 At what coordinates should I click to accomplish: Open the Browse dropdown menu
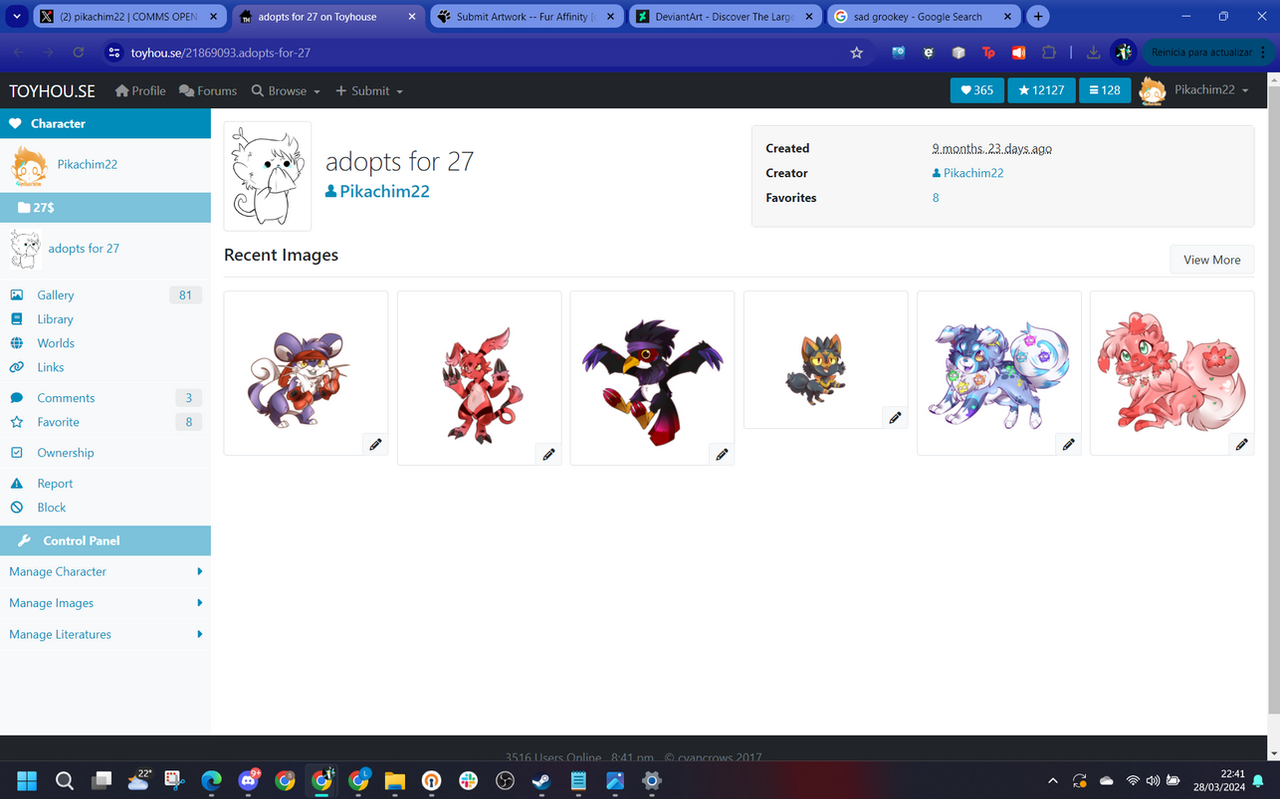[x=286, y=90]
